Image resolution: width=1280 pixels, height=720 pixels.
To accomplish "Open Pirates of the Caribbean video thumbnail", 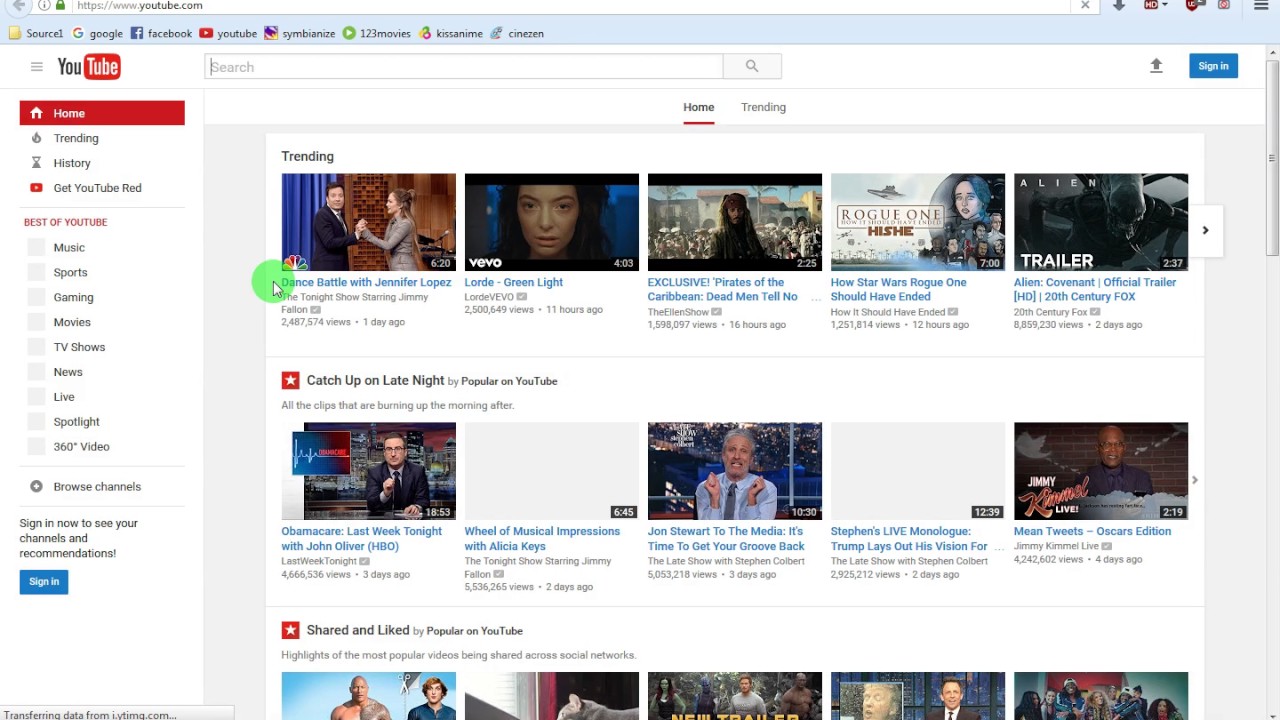I will click(x=734, y=222).
